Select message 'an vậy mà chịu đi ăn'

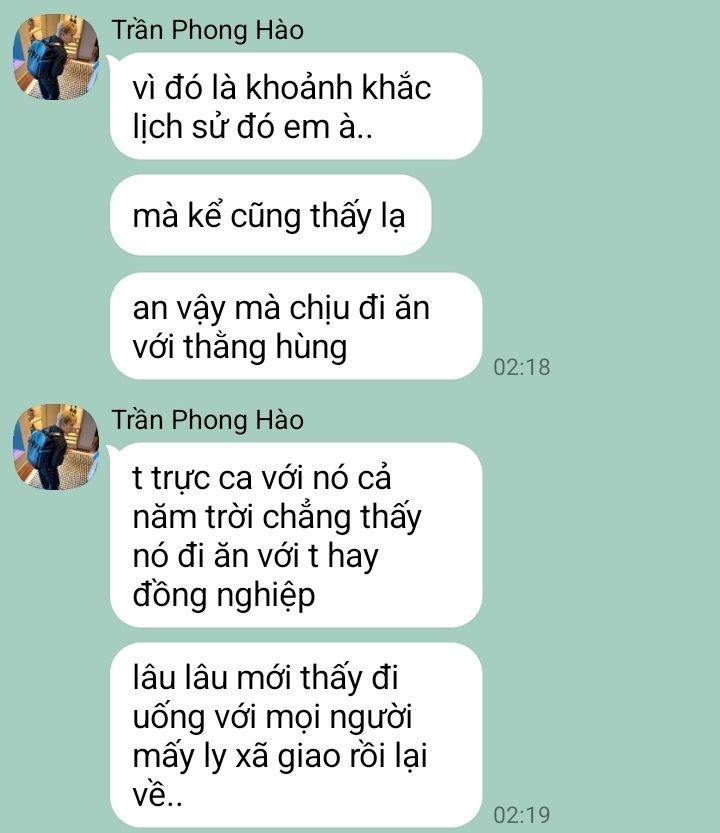296,326
